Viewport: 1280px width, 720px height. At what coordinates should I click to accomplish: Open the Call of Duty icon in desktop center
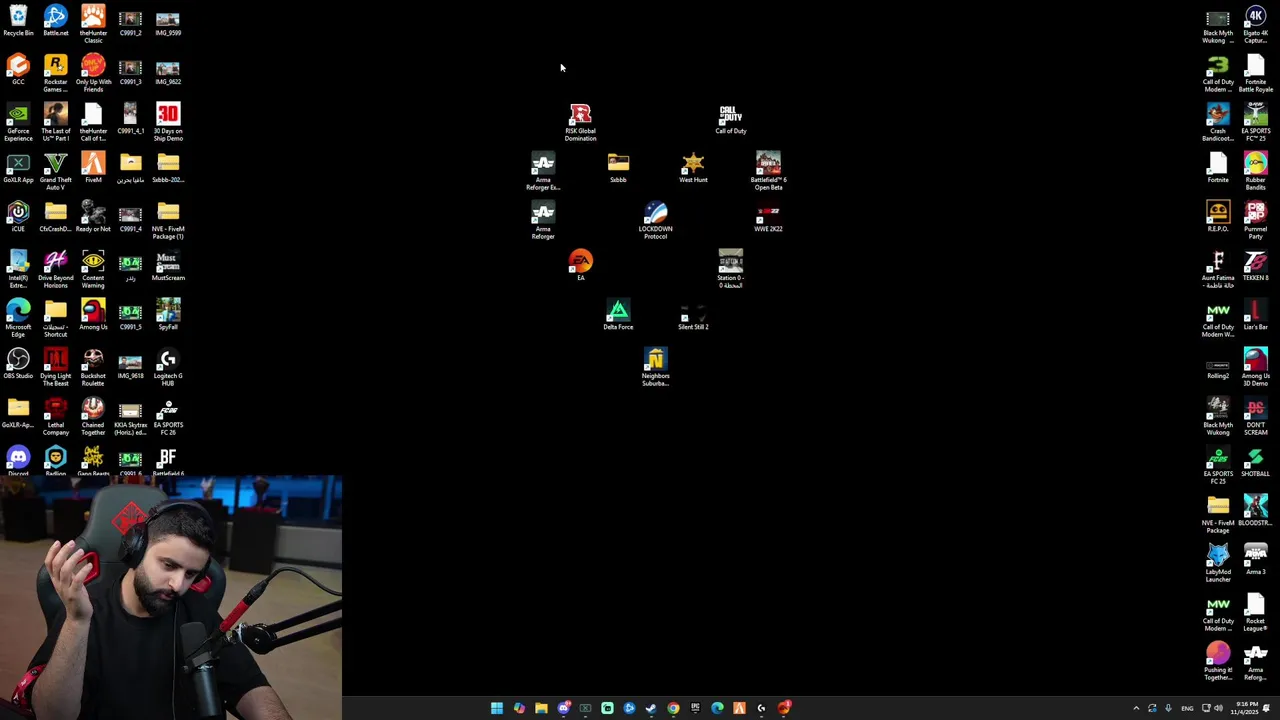730,119
